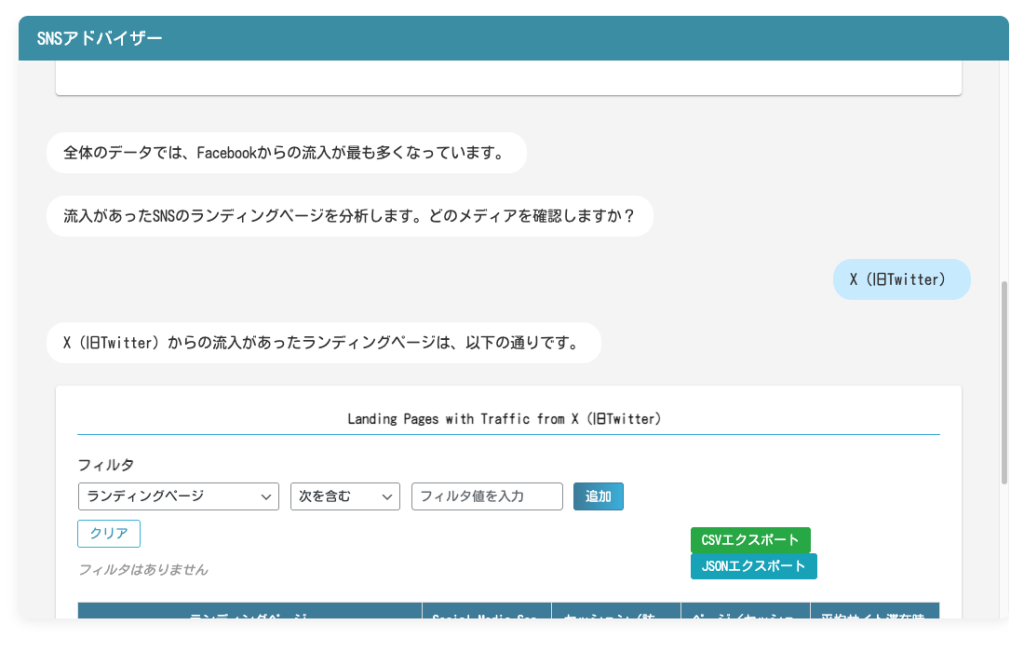This screenshot has width=1024, height=652.
Task: Click the フィルタはありません status text
Action: pyautogui.click(x=143, y=569)
